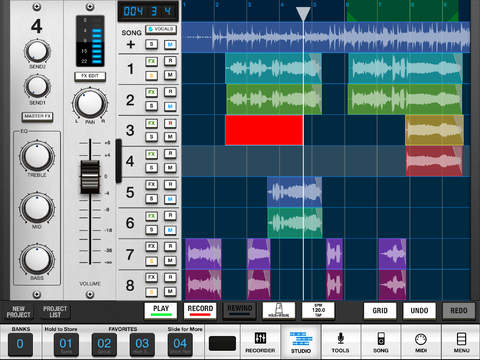480x360 pixels.
Task: Open FX for track 7
Action: [x=151, y=247]
